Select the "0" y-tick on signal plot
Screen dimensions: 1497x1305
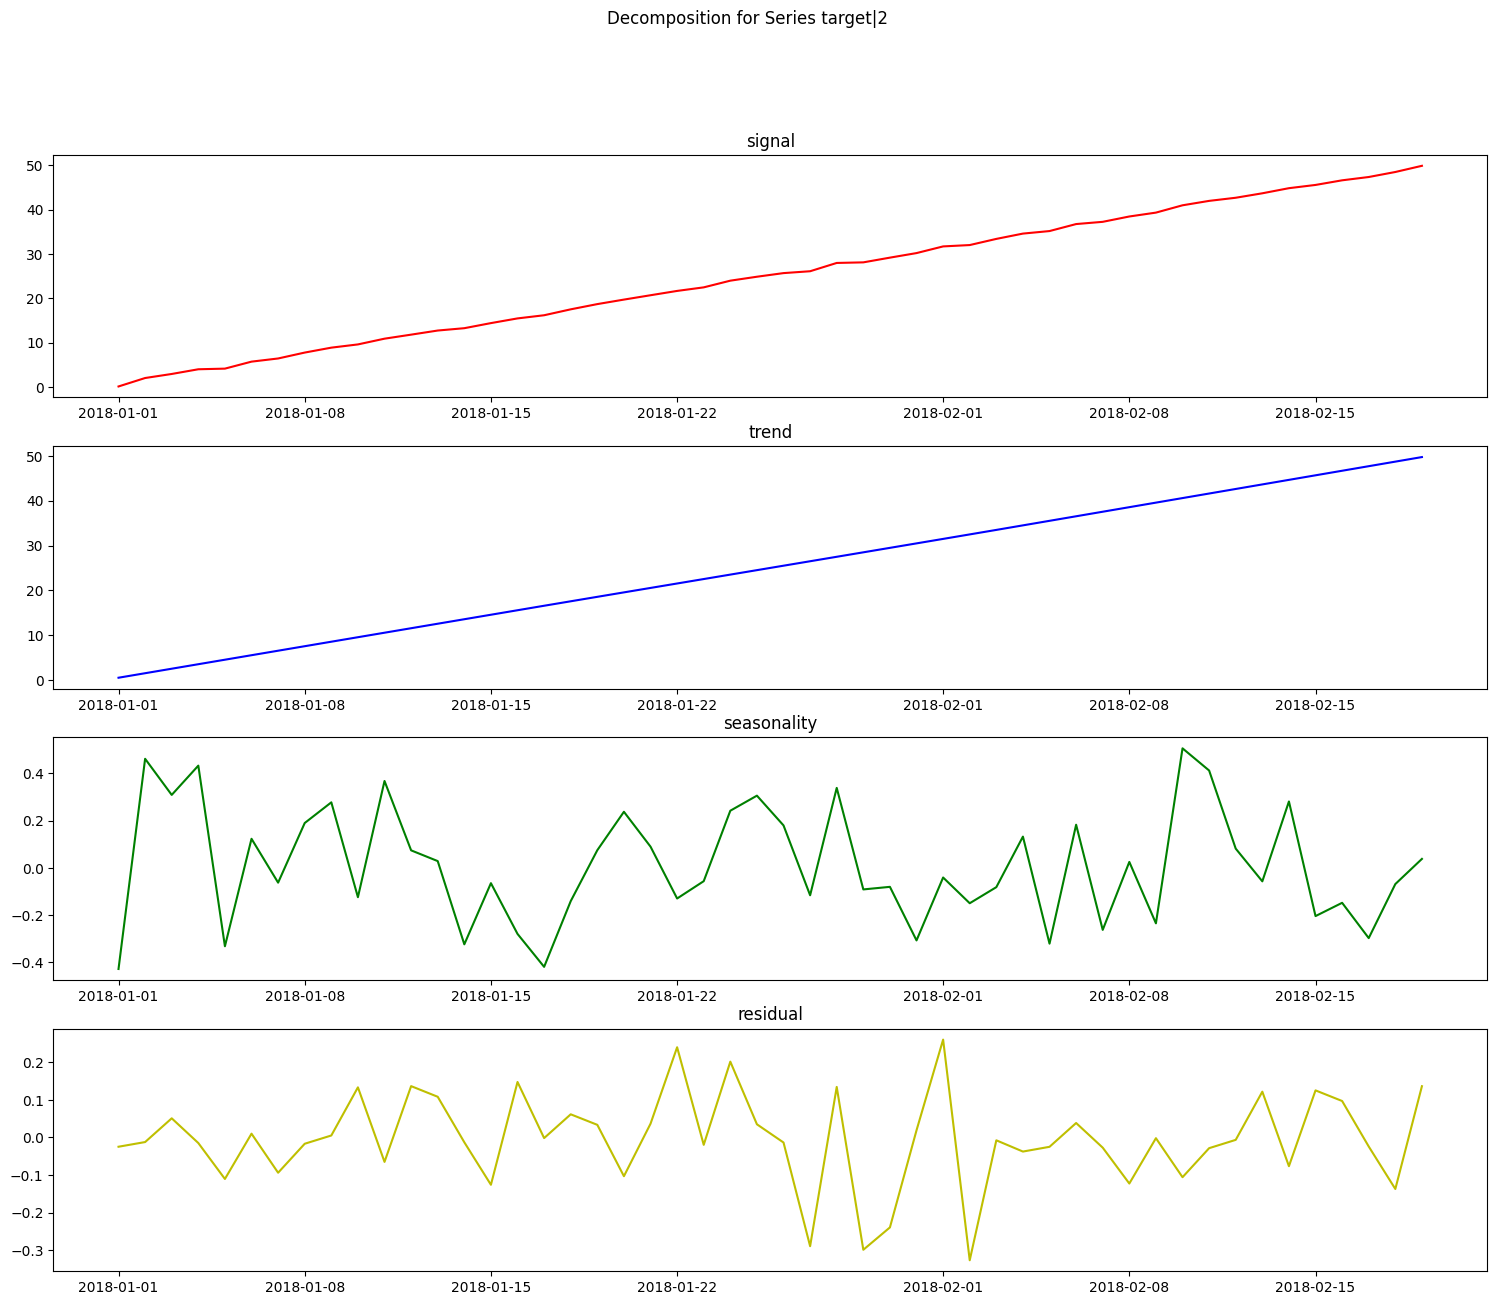[x=38, y=388]
